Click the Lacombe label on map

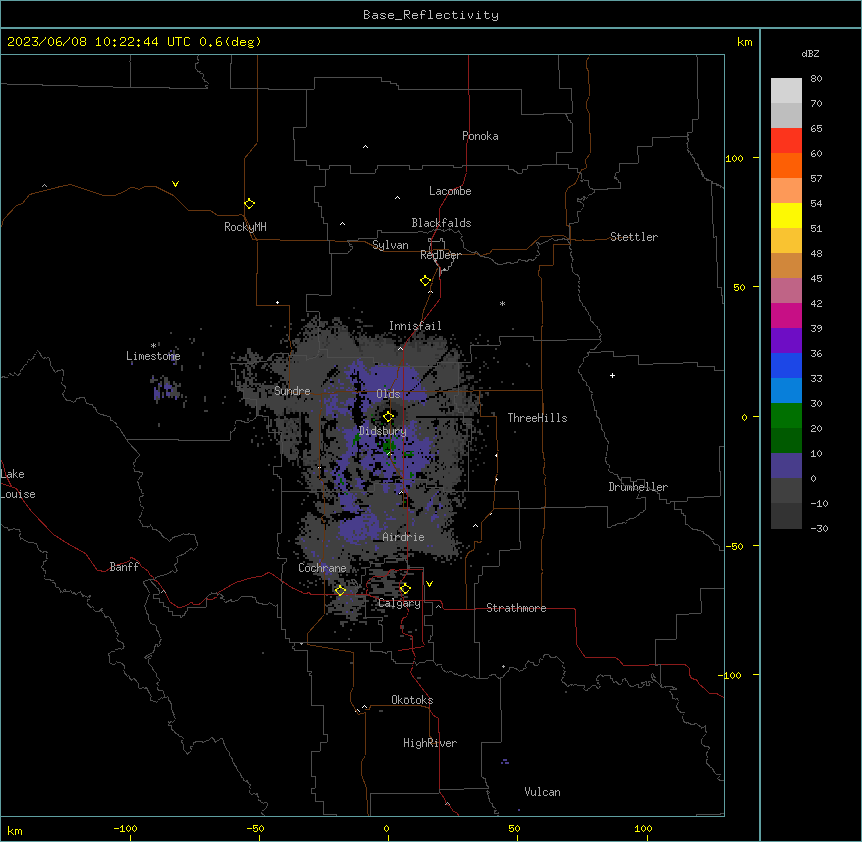click(x=450, y=191)
